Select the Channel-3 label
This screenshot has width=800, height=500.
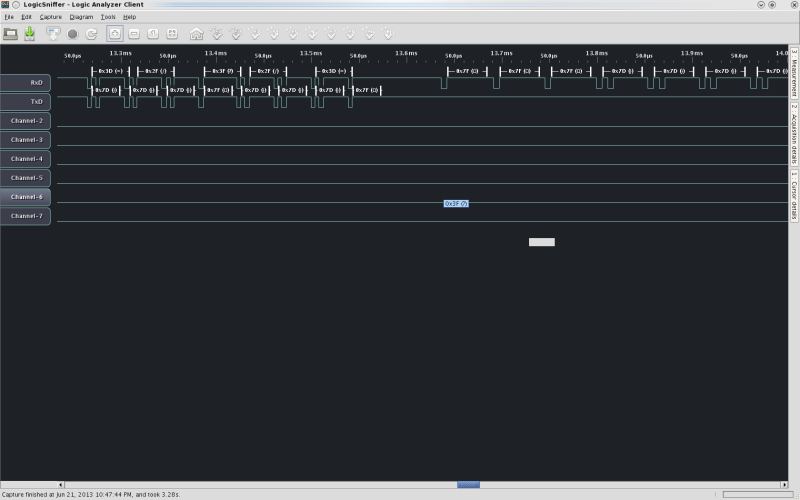pyautogui.click(x=25, y=140)
